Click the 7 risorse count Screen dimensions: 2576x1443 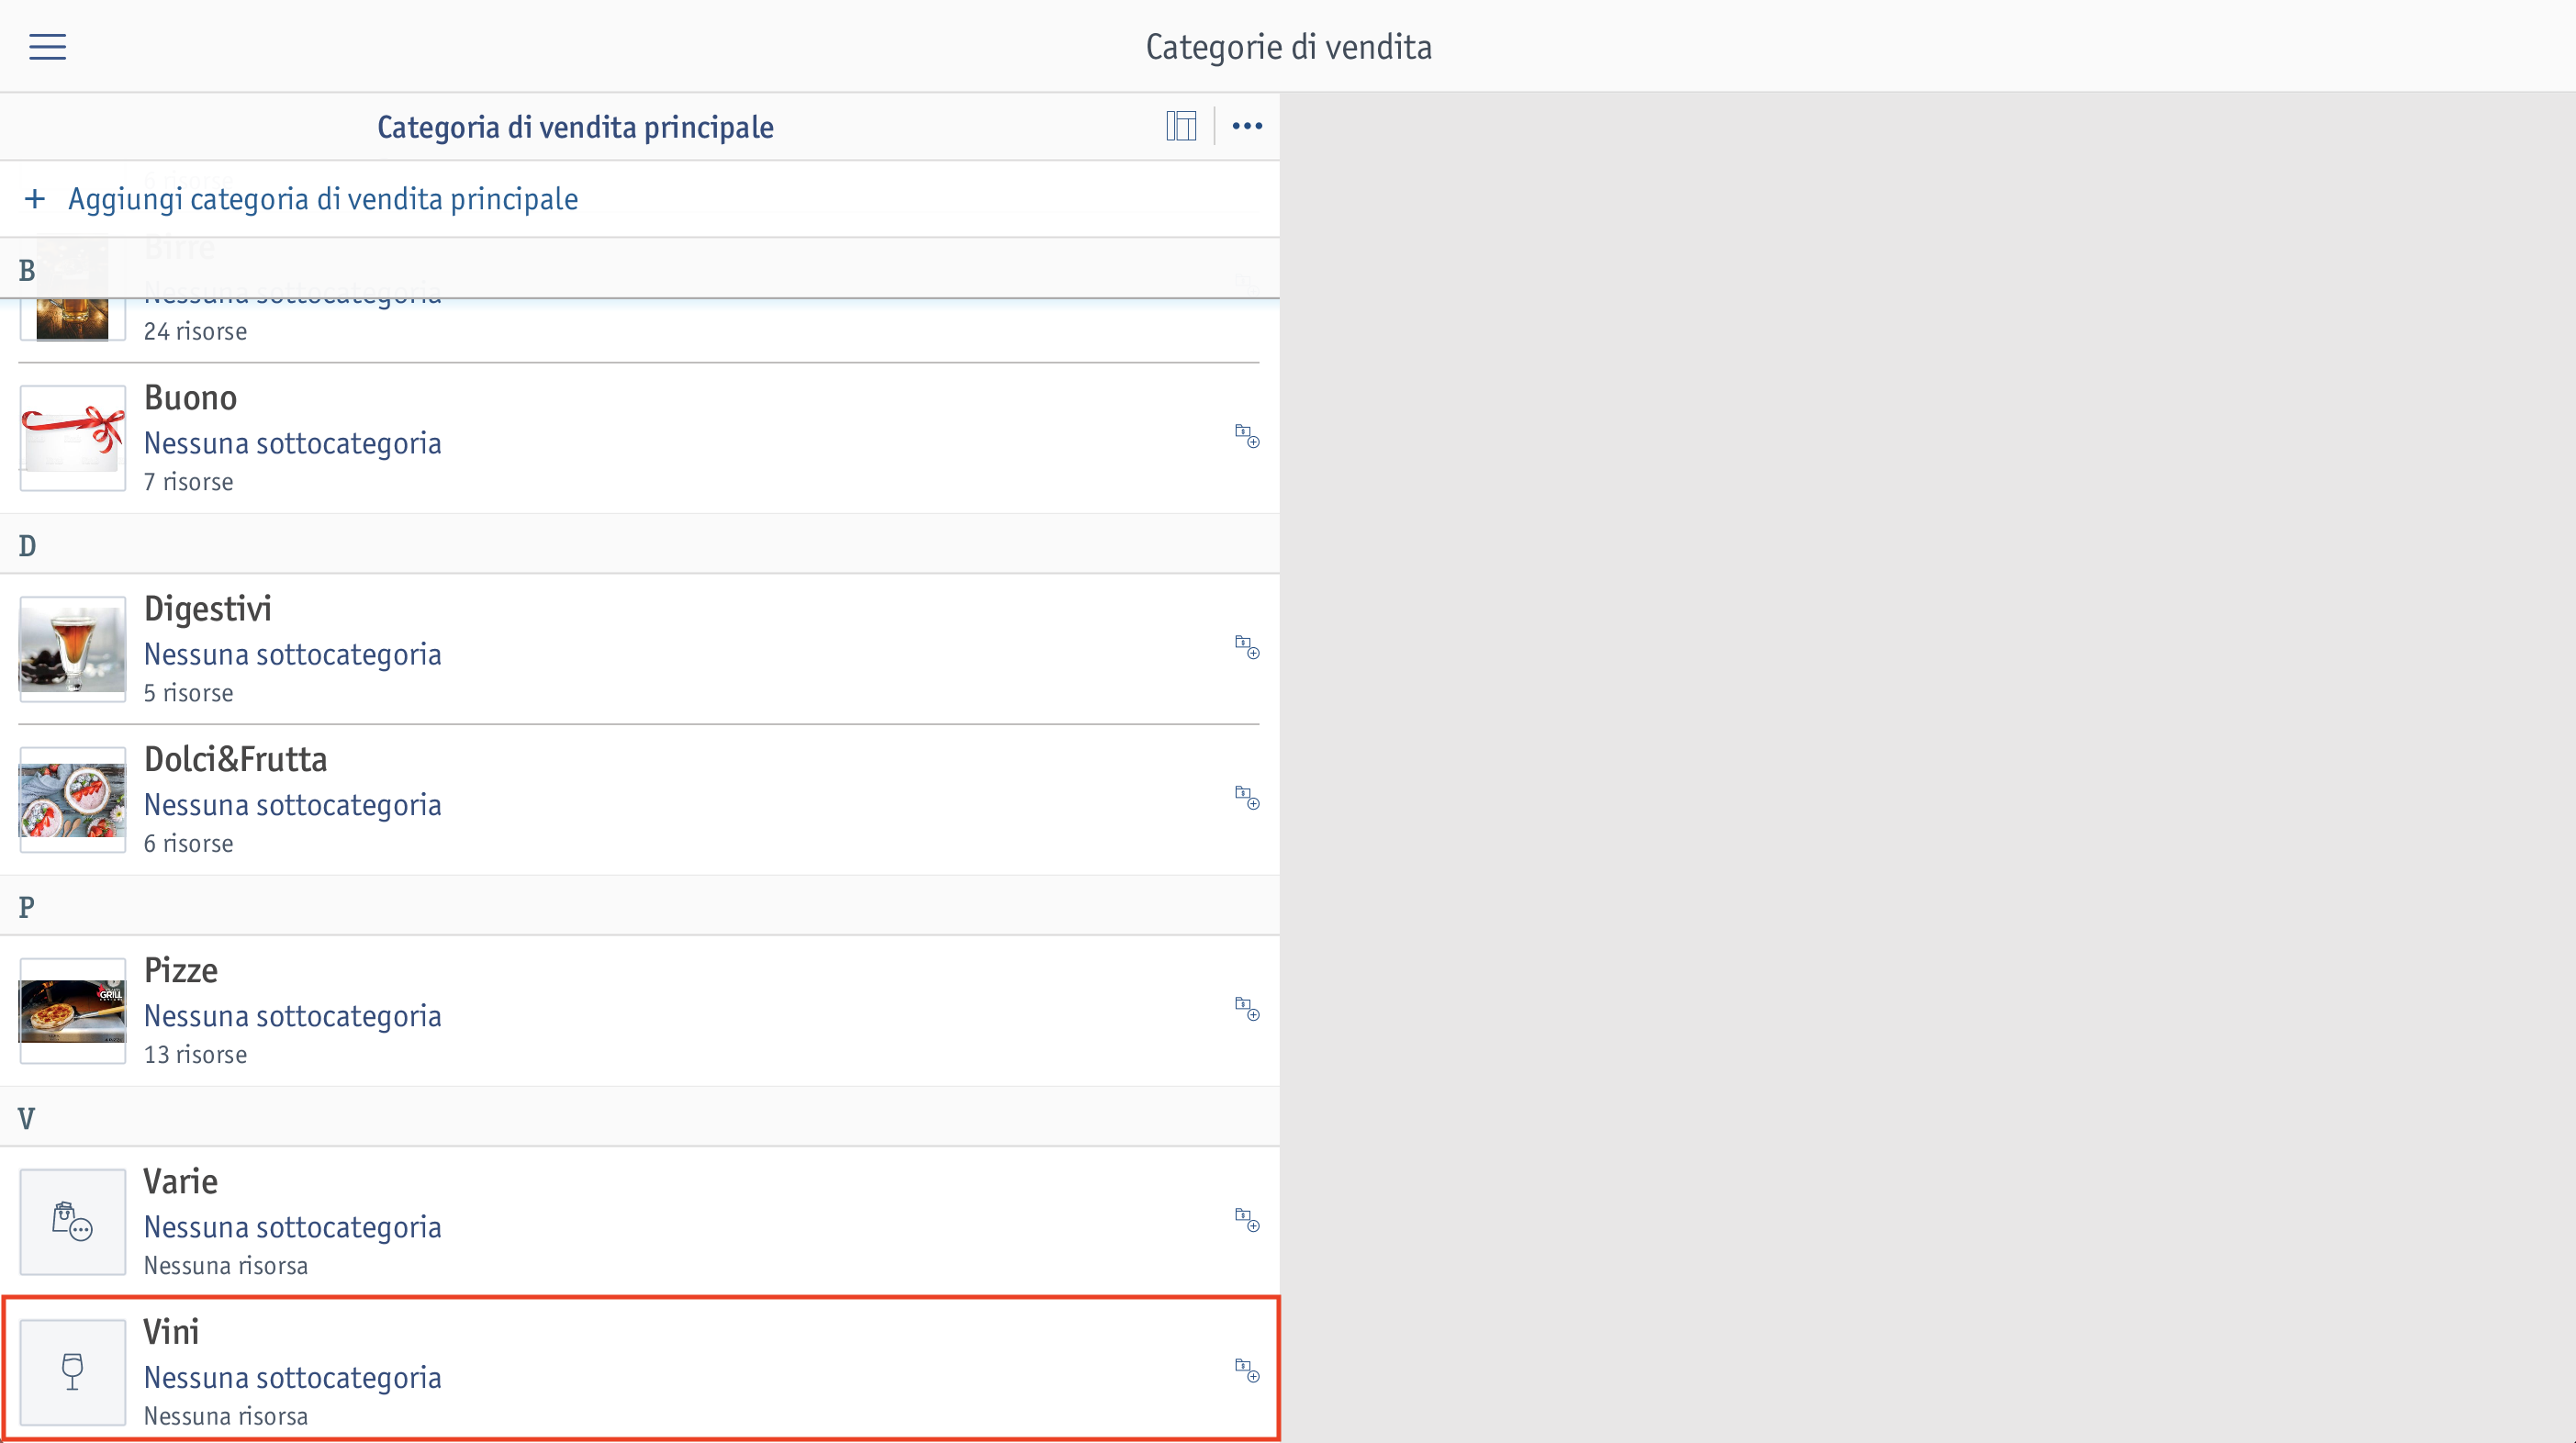click(x=189, y=482)
